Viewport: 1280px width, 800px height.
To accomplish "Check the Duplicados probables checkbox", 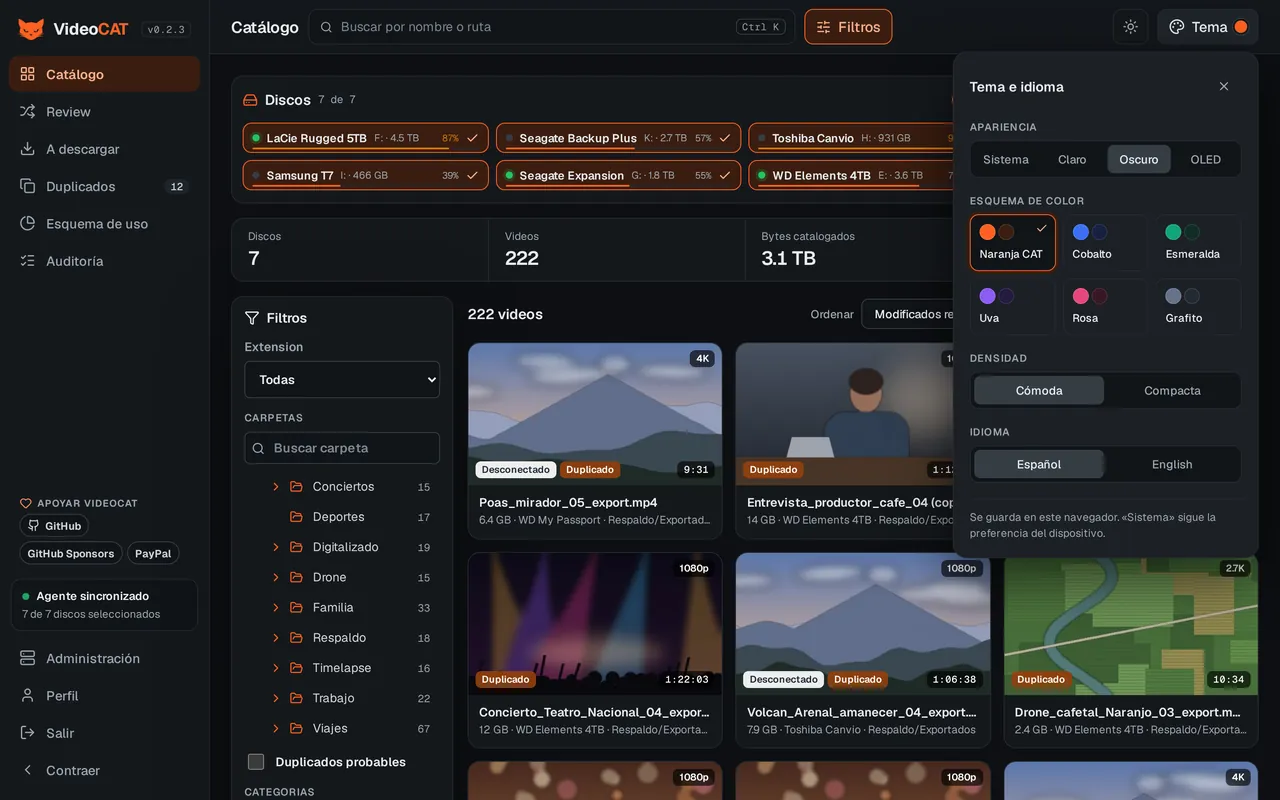I will pyautogui.click(x=256, y=762).
